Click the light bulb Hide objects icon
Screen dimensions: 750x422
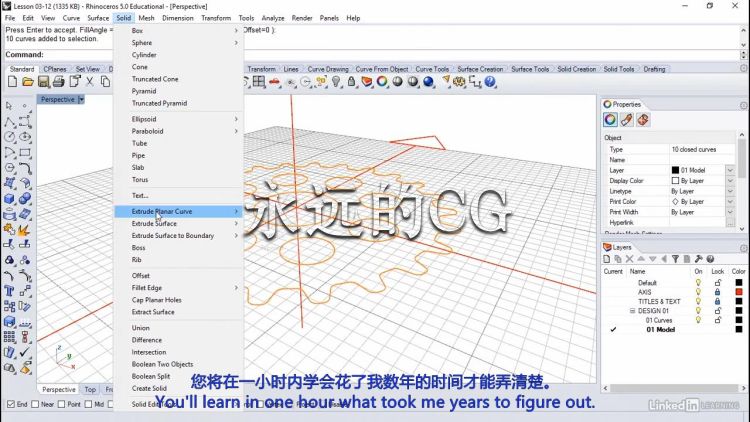tap(336, 82)
